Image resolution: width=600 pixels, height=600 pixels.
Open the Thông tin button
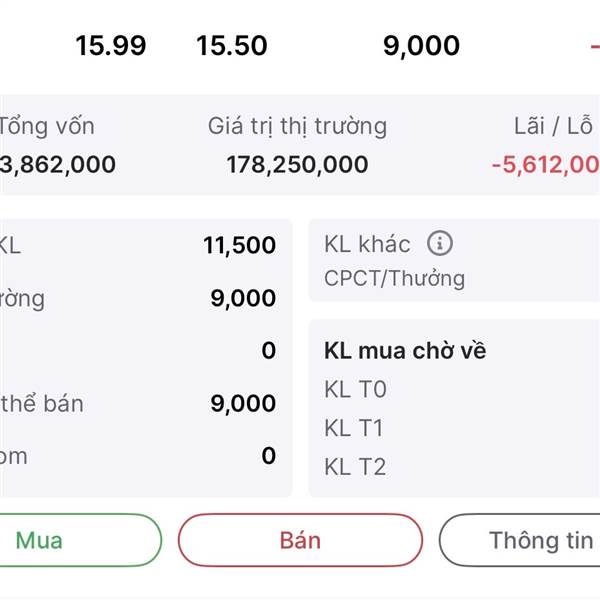(520, 540)
